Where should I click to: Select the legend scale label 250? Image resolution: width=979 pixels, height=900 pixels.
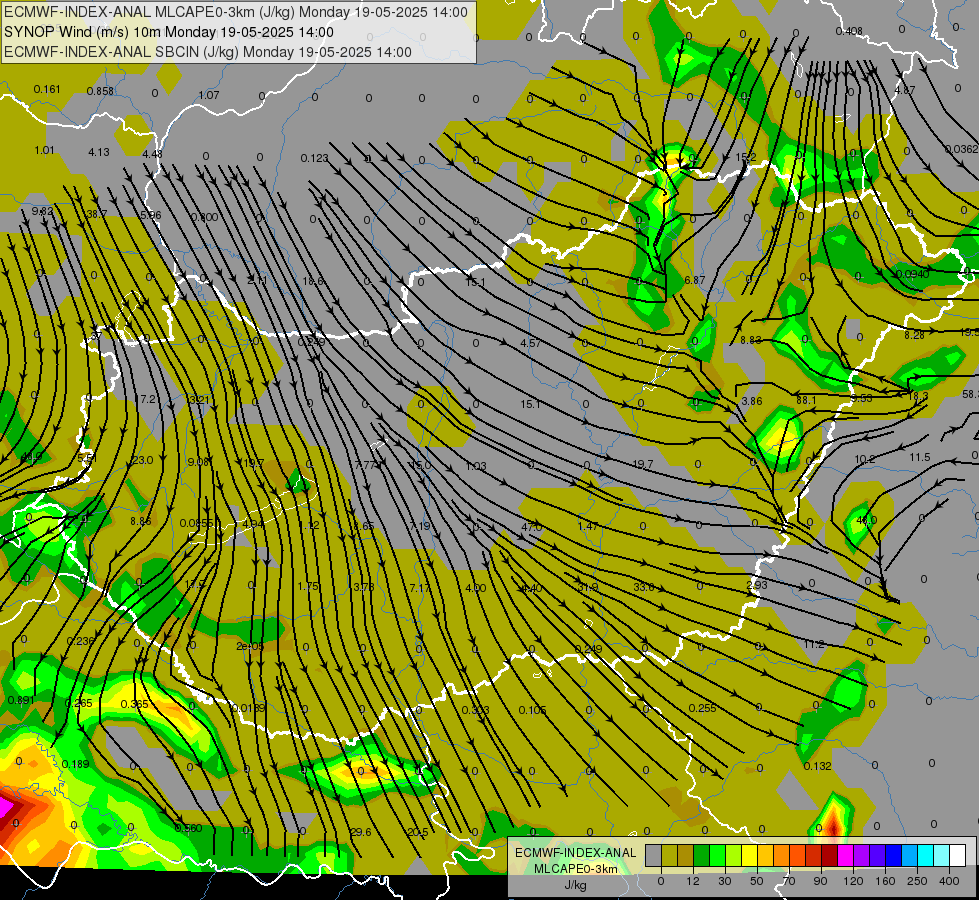pyautogui.click(x=917, y=881)
